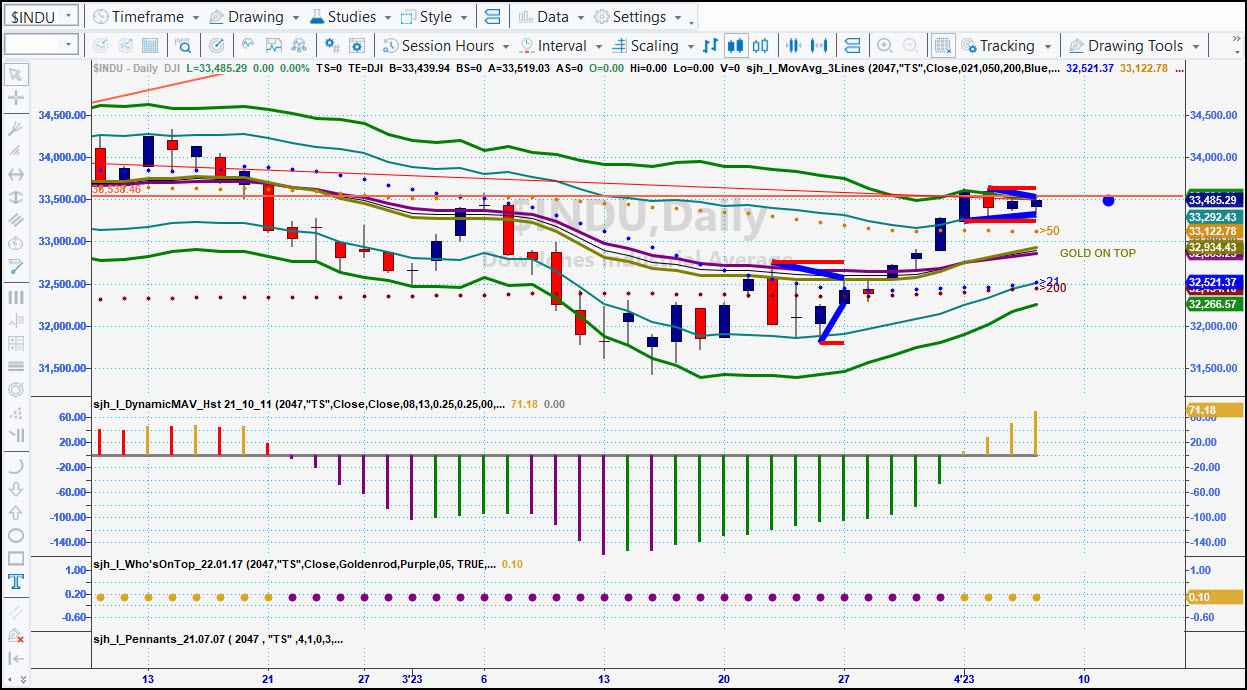Select the horizontal double arrow tool

pos(16,174)
